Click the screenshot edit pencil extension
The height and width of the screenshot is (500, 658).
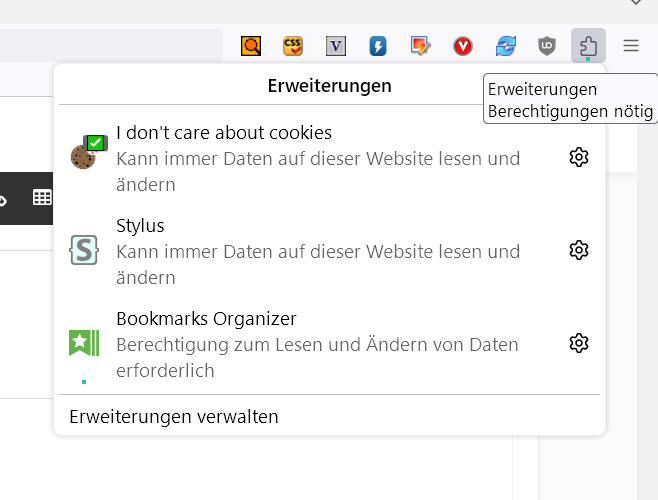tap(420, 46)
